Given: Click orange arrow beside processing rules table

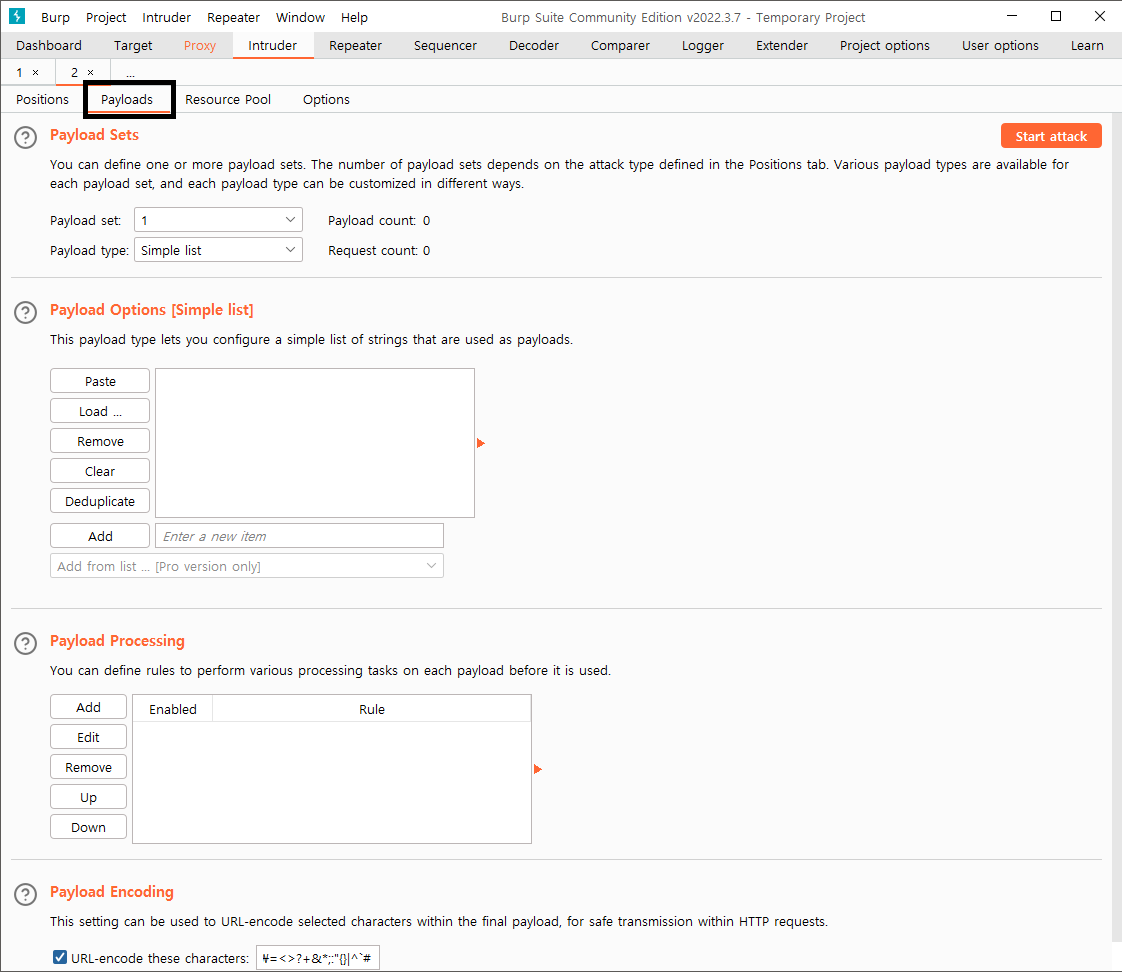Looking at the screenshot, I should point(538,769).
